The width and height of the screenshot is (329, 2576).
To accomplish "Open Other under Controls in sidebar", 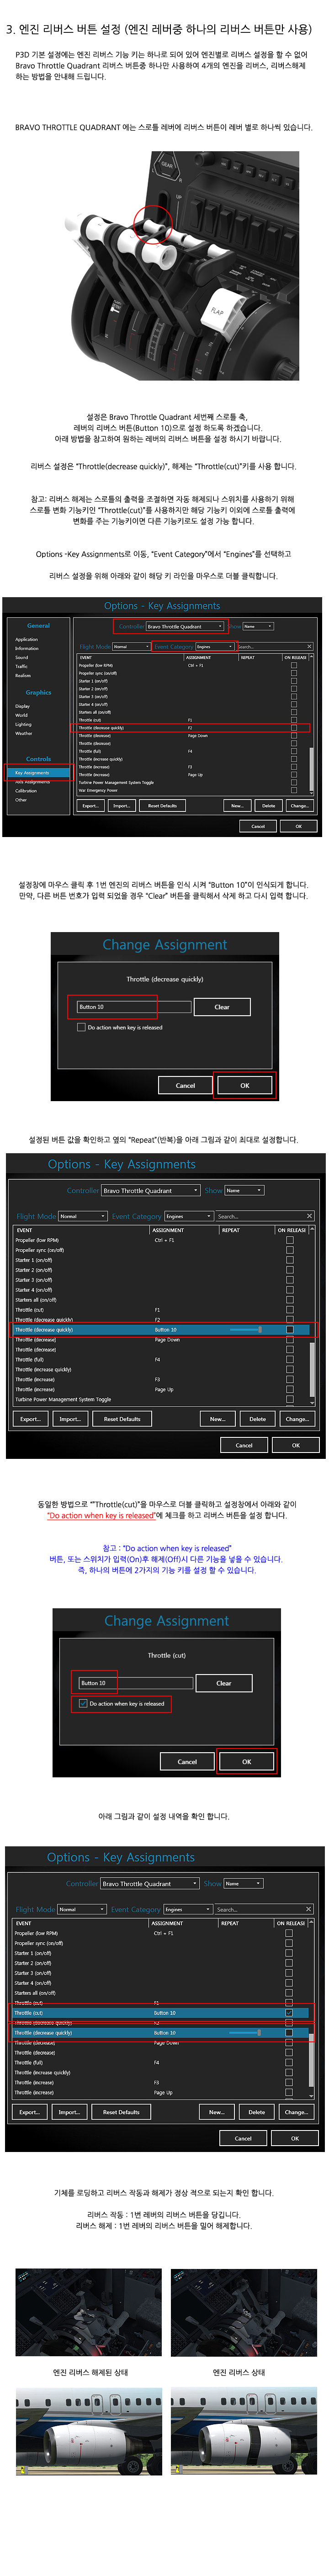I will [x=21, y=799].
